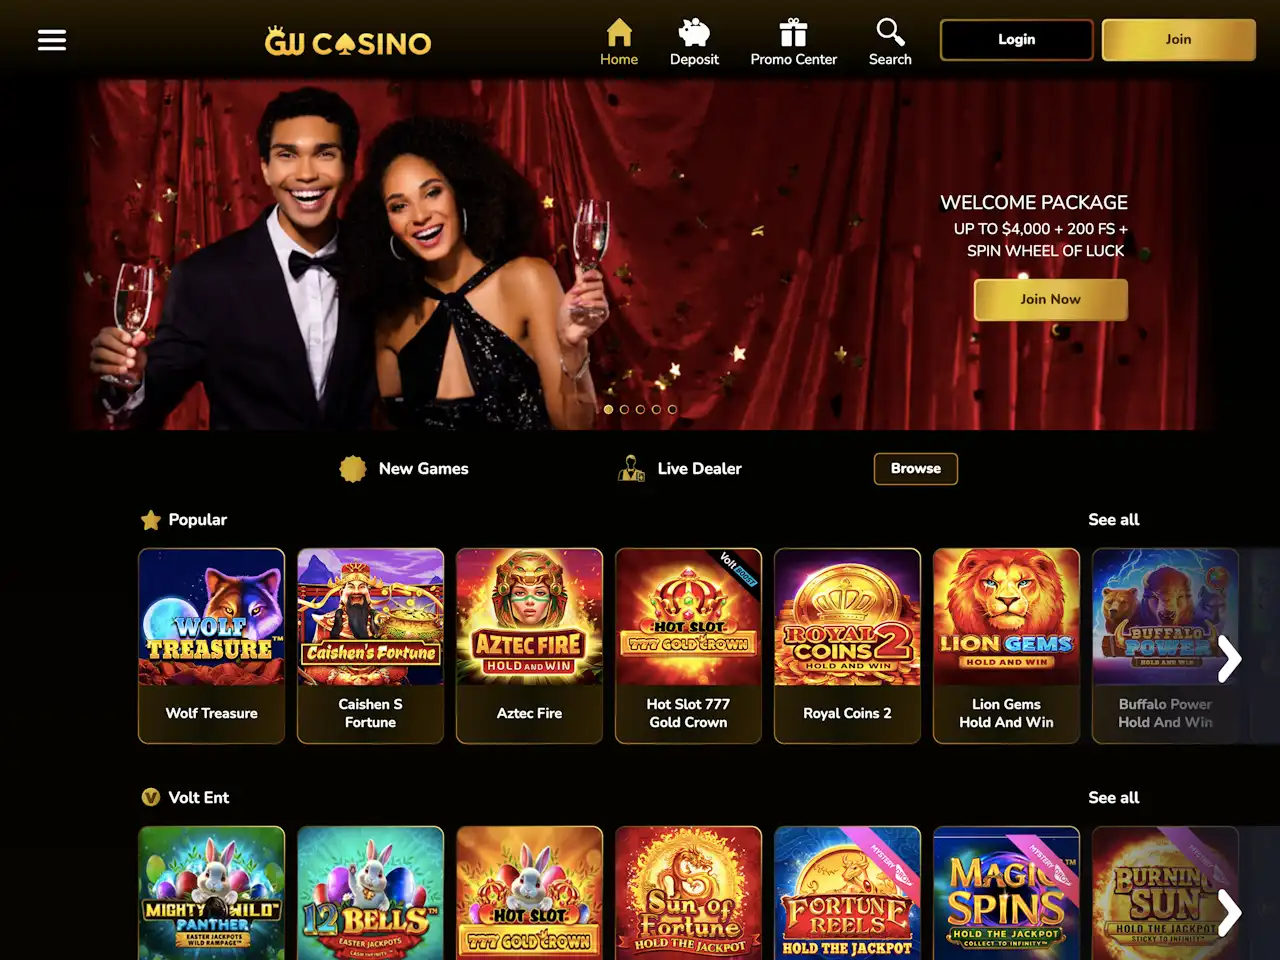Select the second banner carousel dot
The width and height of the screenshot is (1280, 960).
point(624,409)
